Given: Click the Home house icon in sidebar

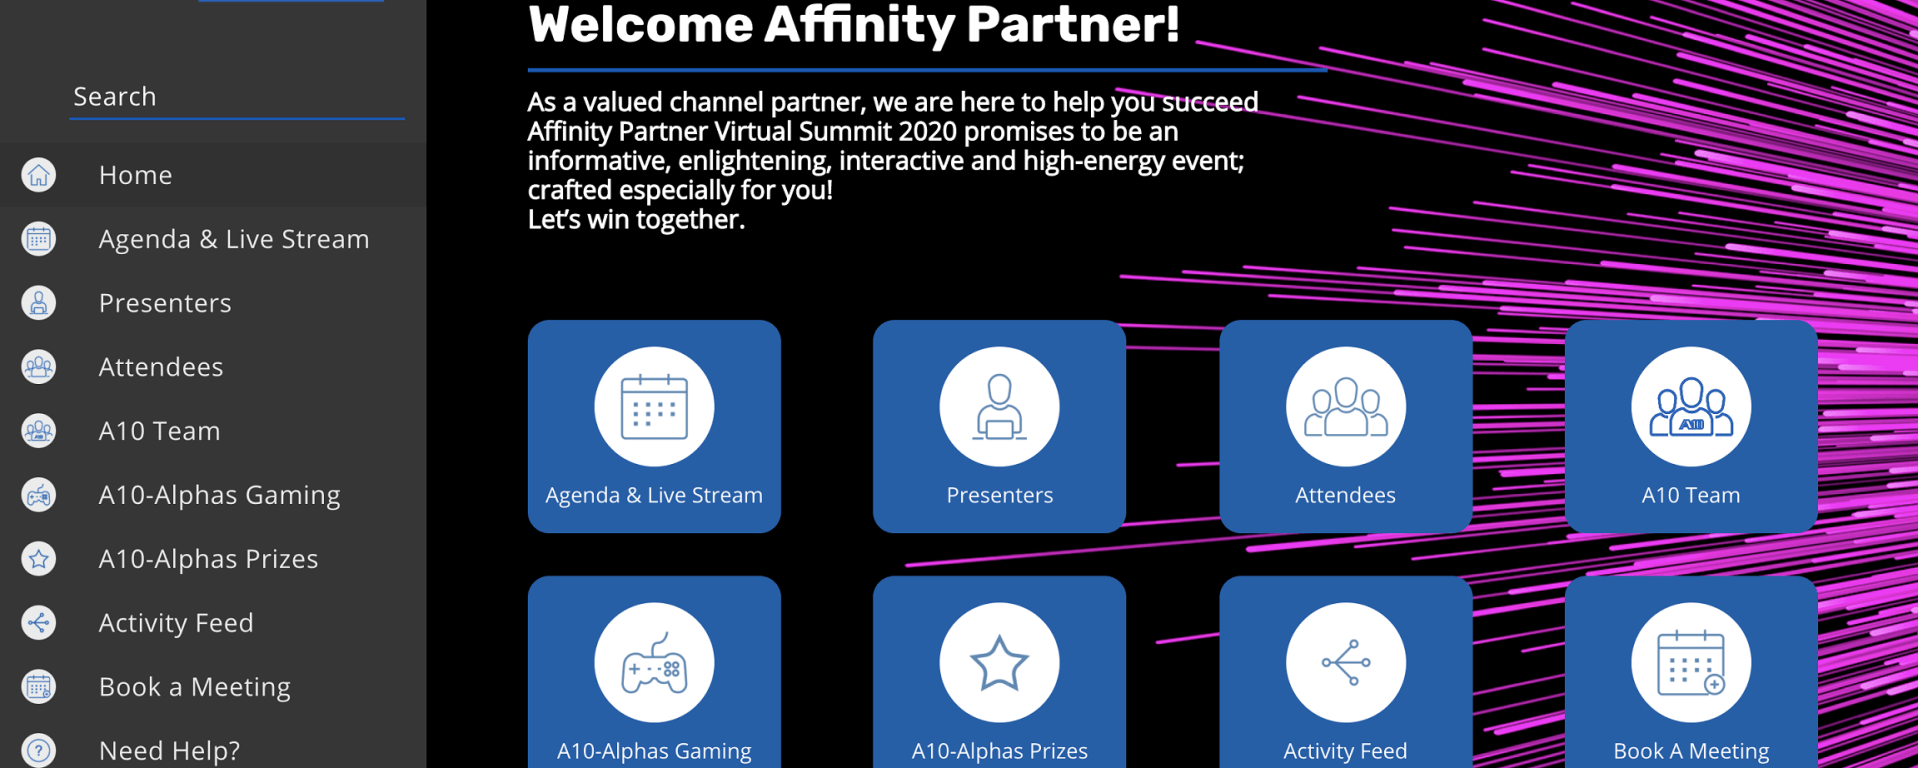Looking at the screenshot, I should click(39, 175).
